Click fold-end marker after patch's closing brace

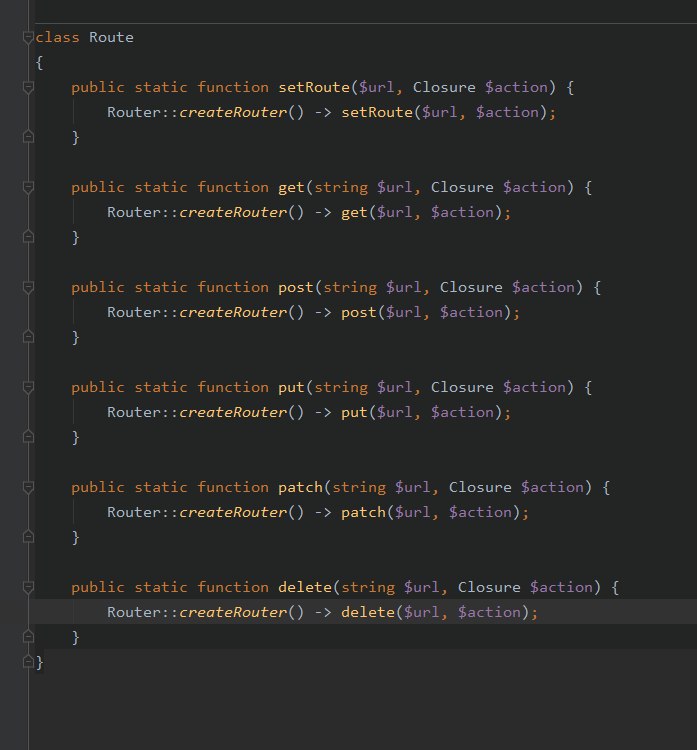[28, 537]
